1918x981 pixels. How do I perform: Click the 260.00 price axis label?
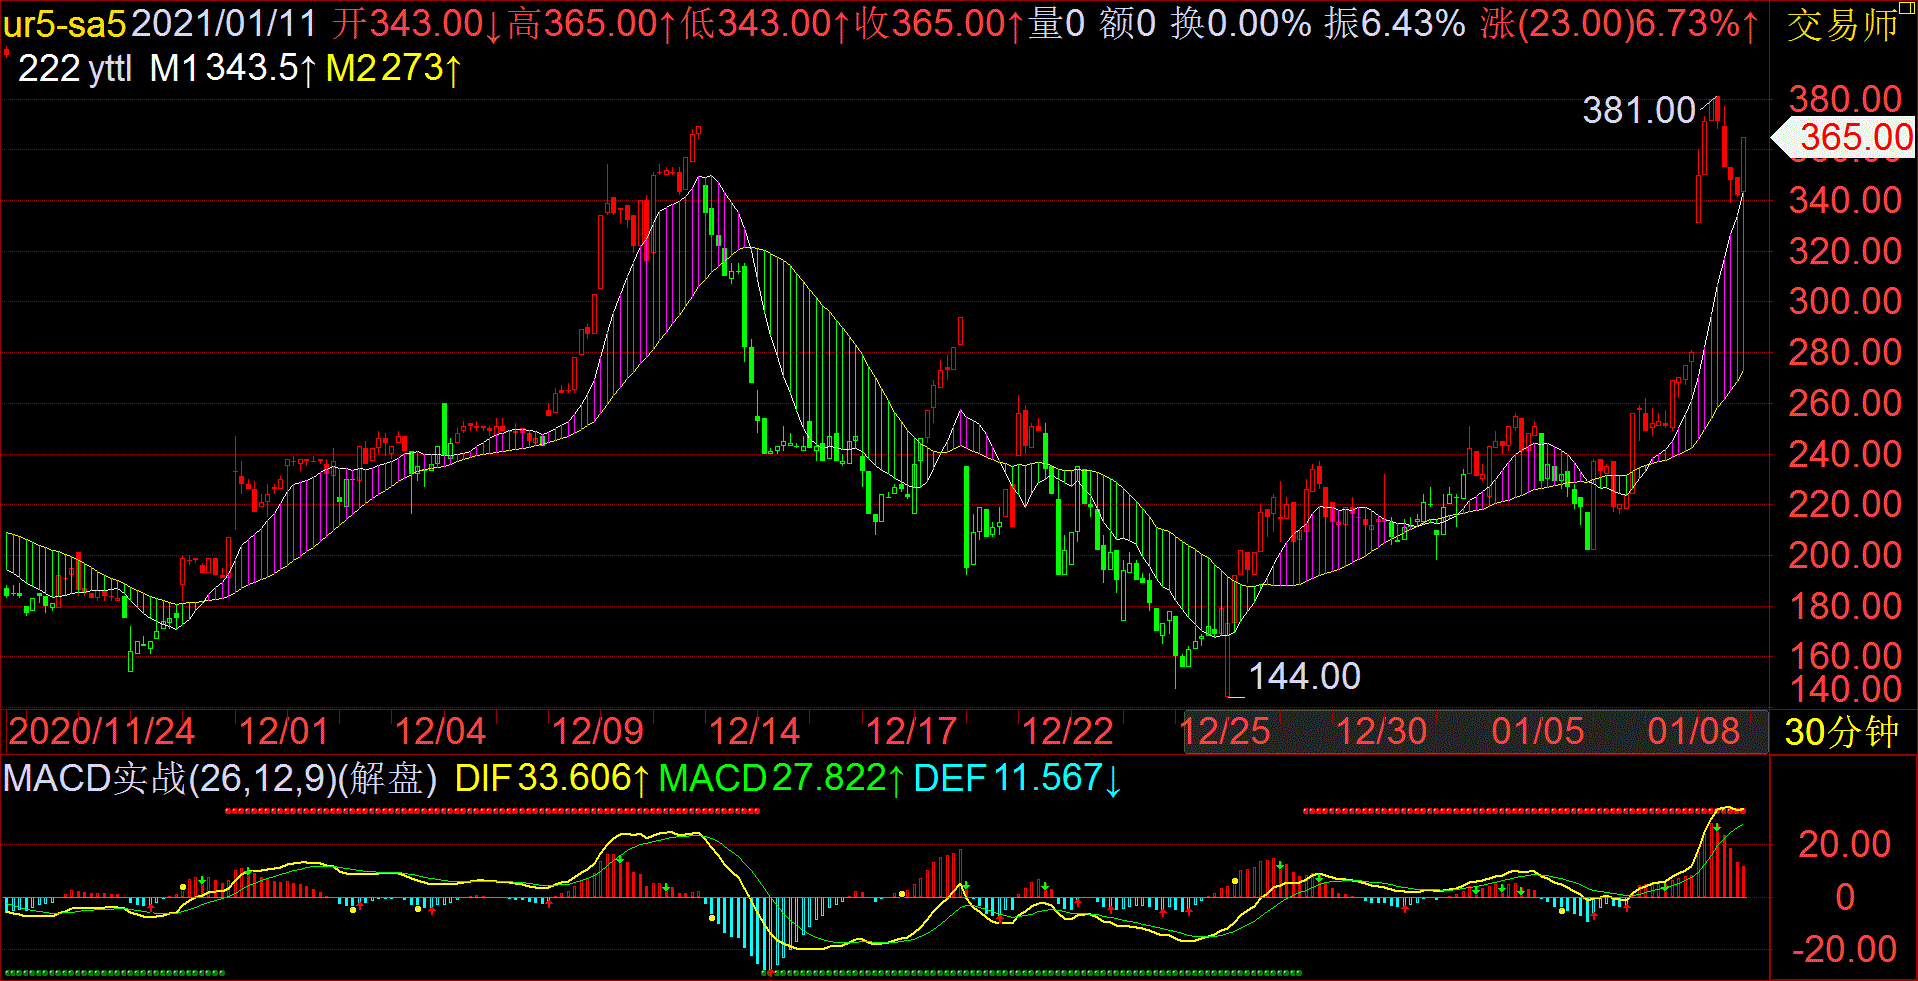tap(1845, 403)
